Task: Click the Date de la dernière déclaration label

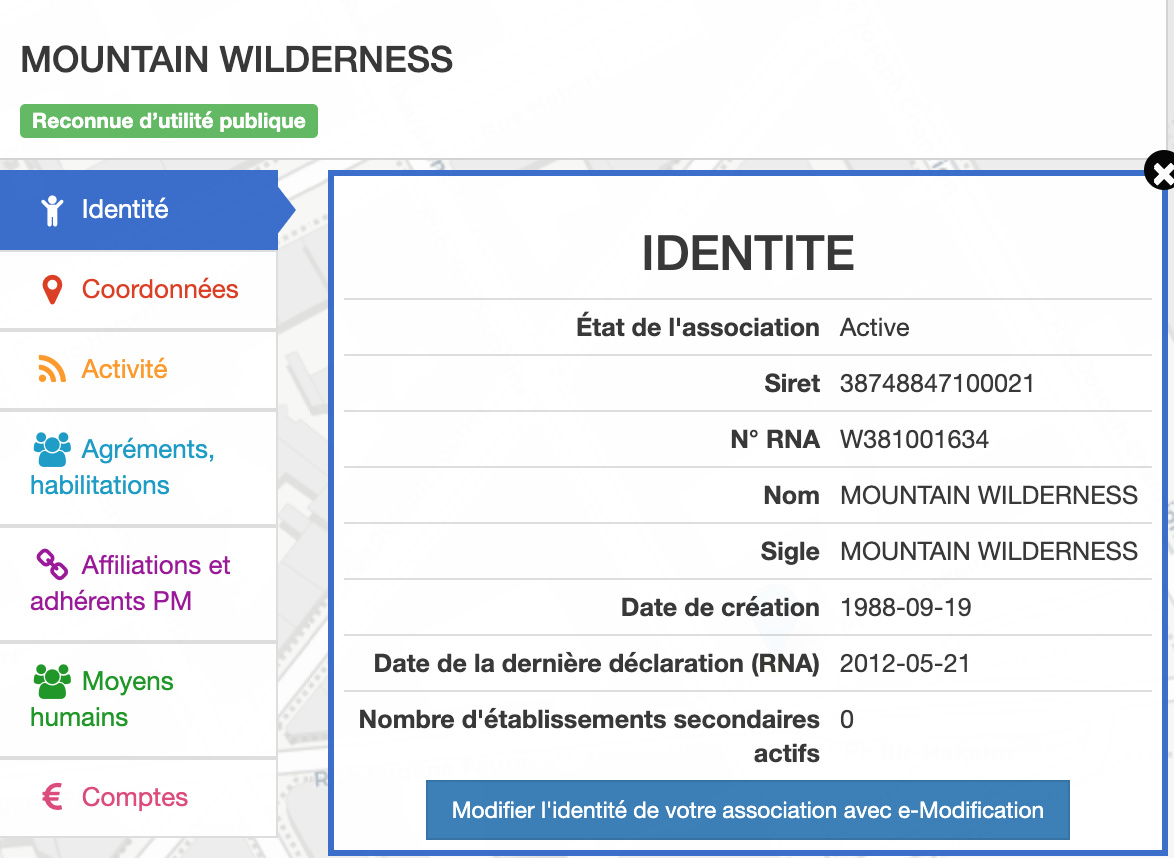Action: tap(597, 663)
